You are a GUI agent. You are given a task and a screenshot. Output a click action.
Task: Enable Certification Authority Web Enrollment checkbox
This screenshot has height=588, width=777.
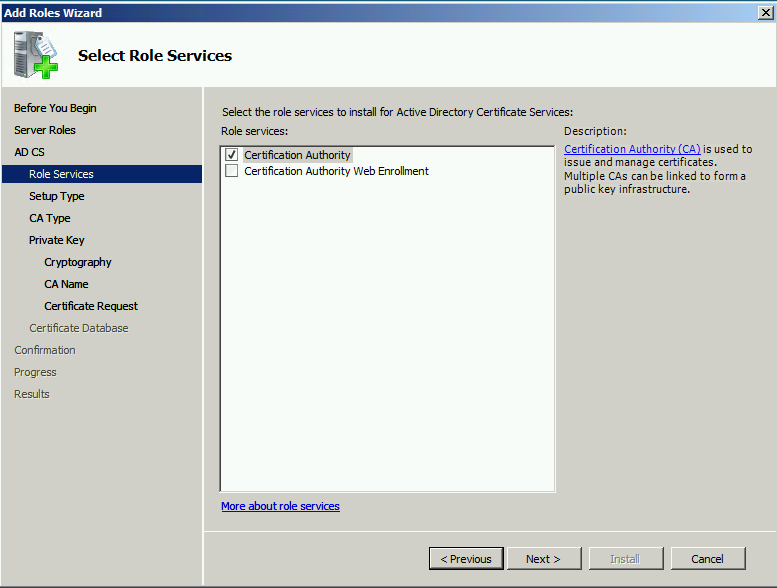coord(231,171)
